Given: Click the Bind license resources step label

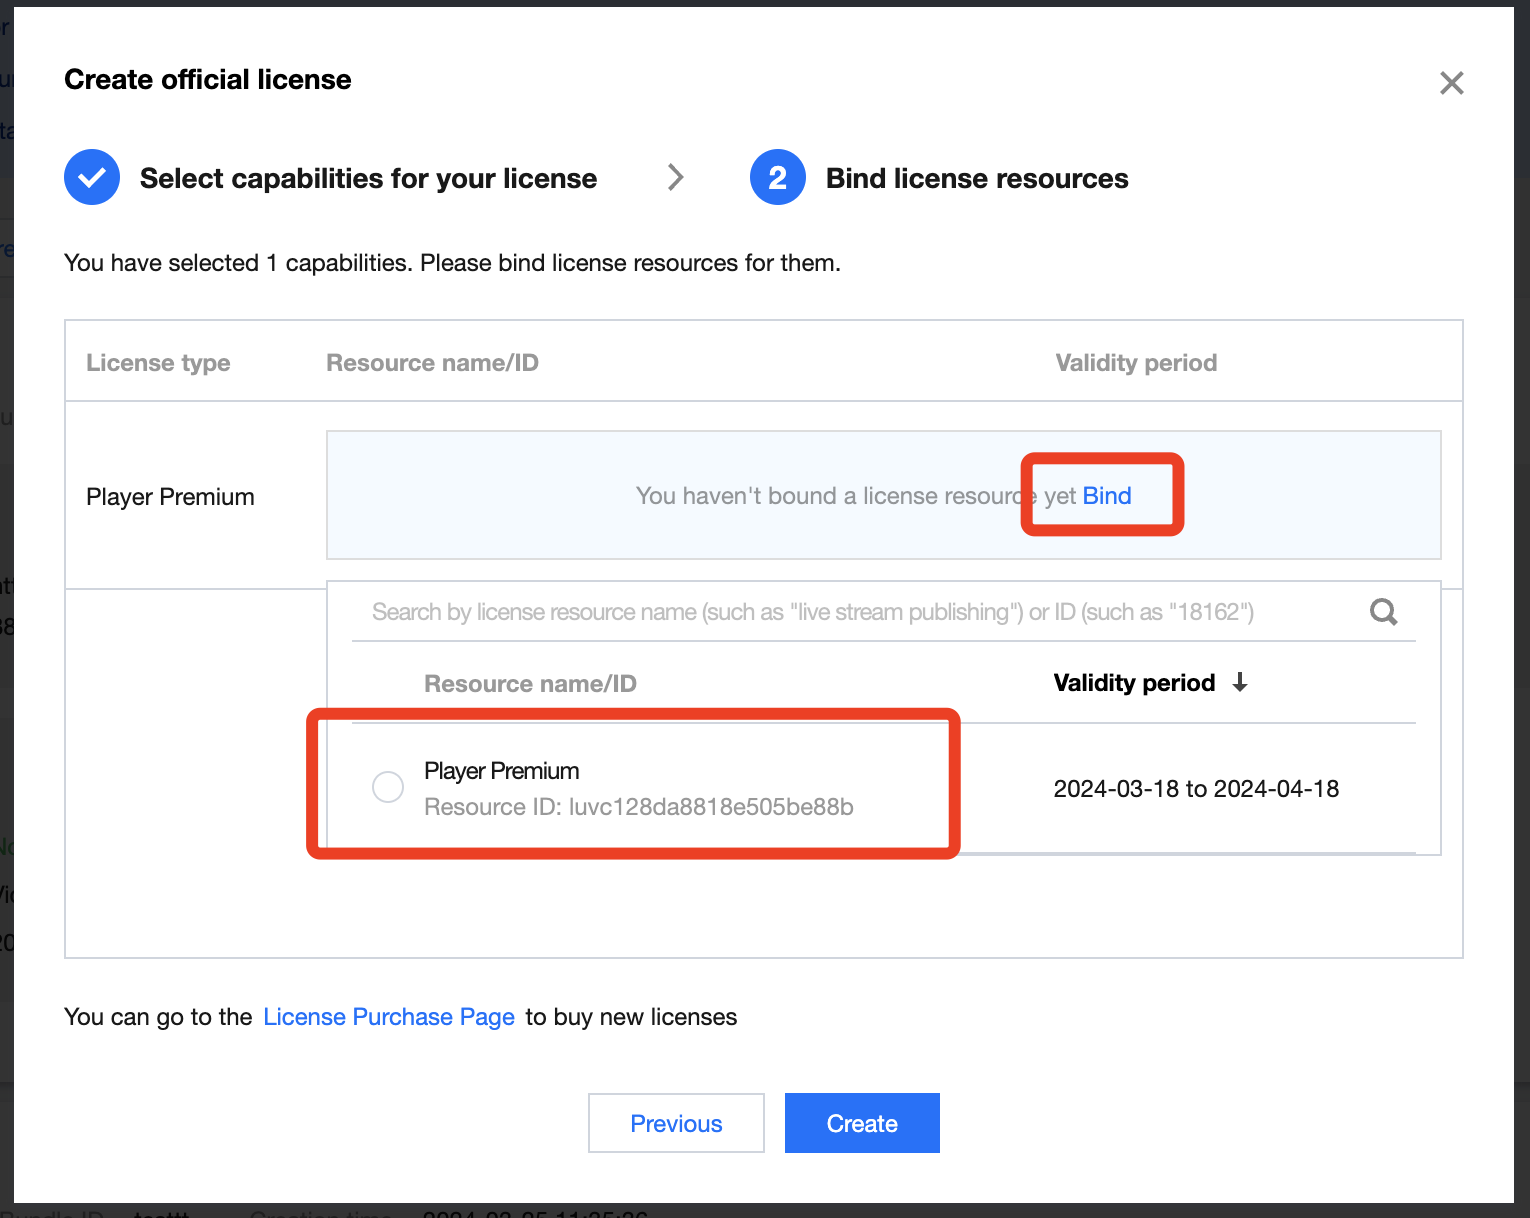Looking at the screenshot, I should point(977,178).
